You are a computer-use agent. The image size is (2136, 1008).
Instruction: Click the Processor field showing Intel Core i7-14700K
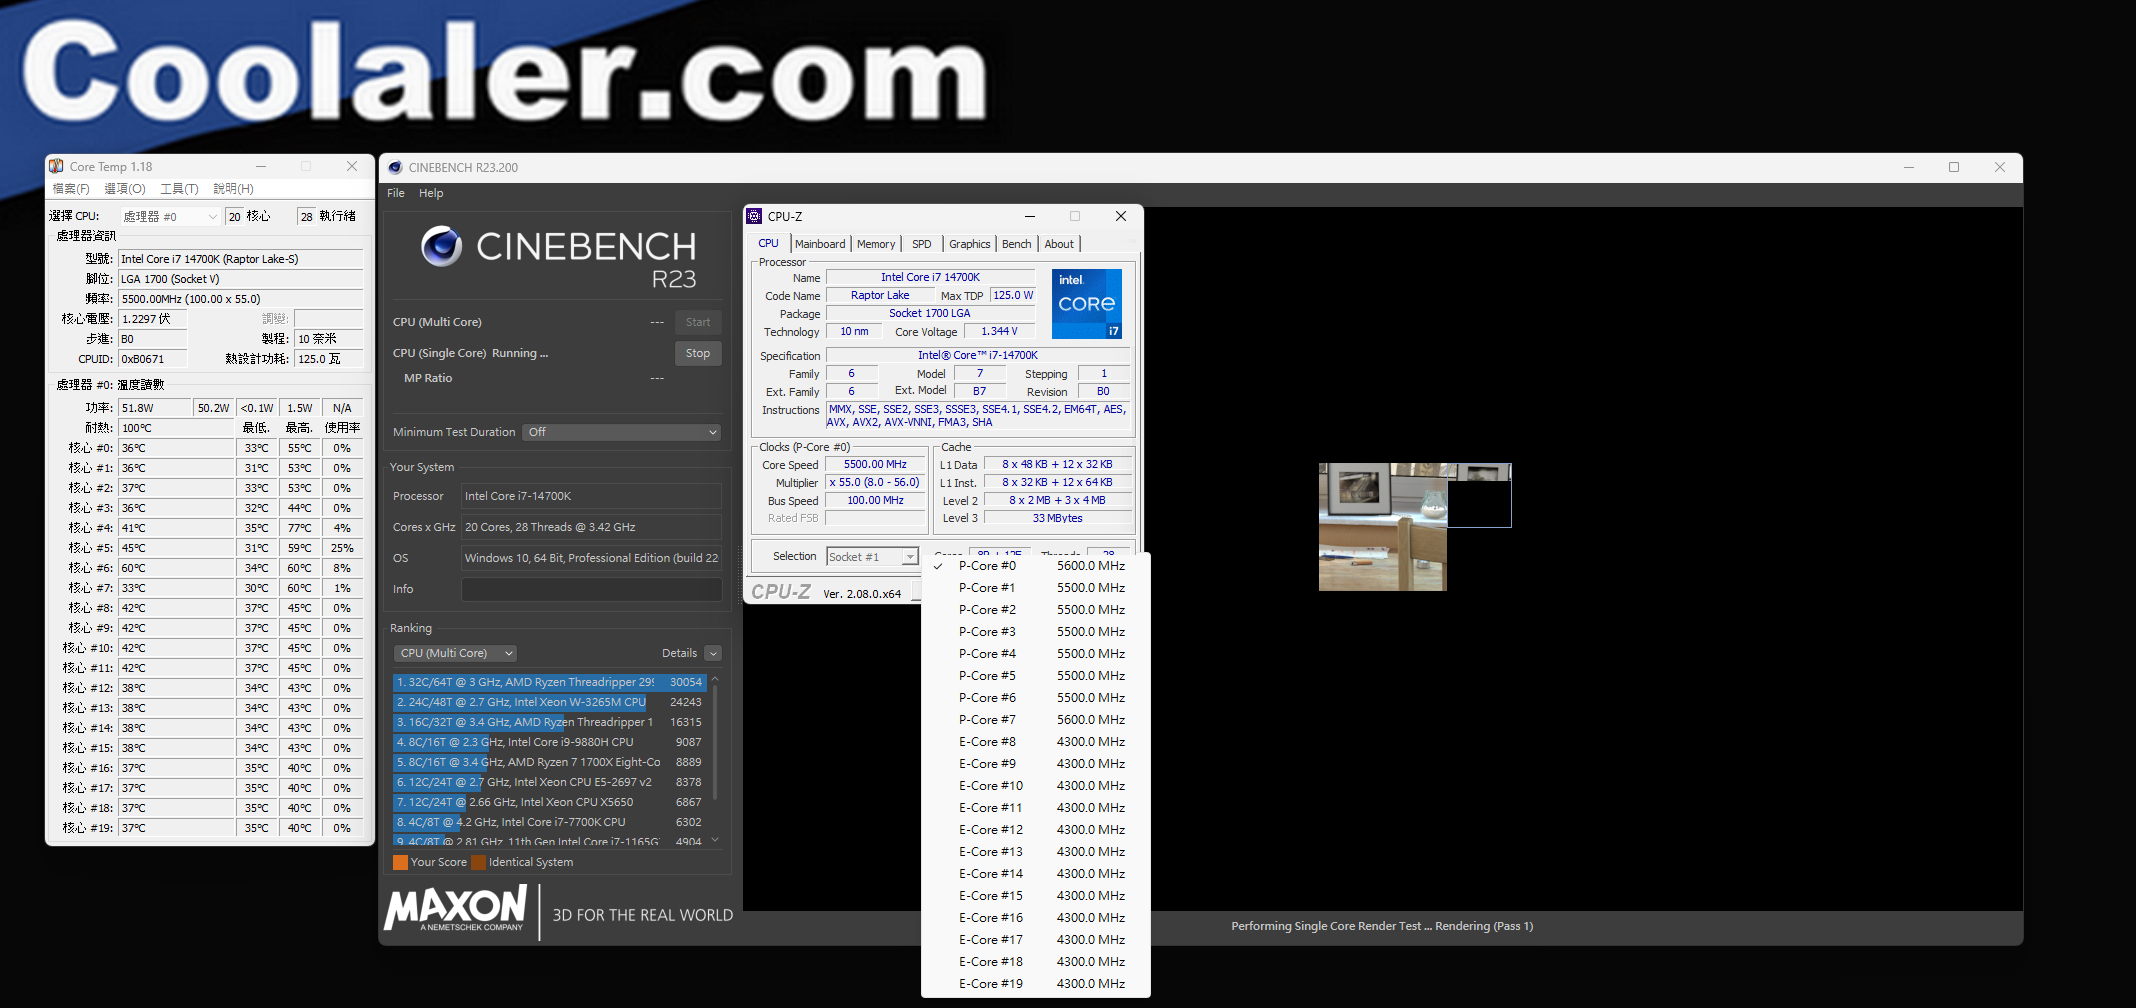point(591,496)
